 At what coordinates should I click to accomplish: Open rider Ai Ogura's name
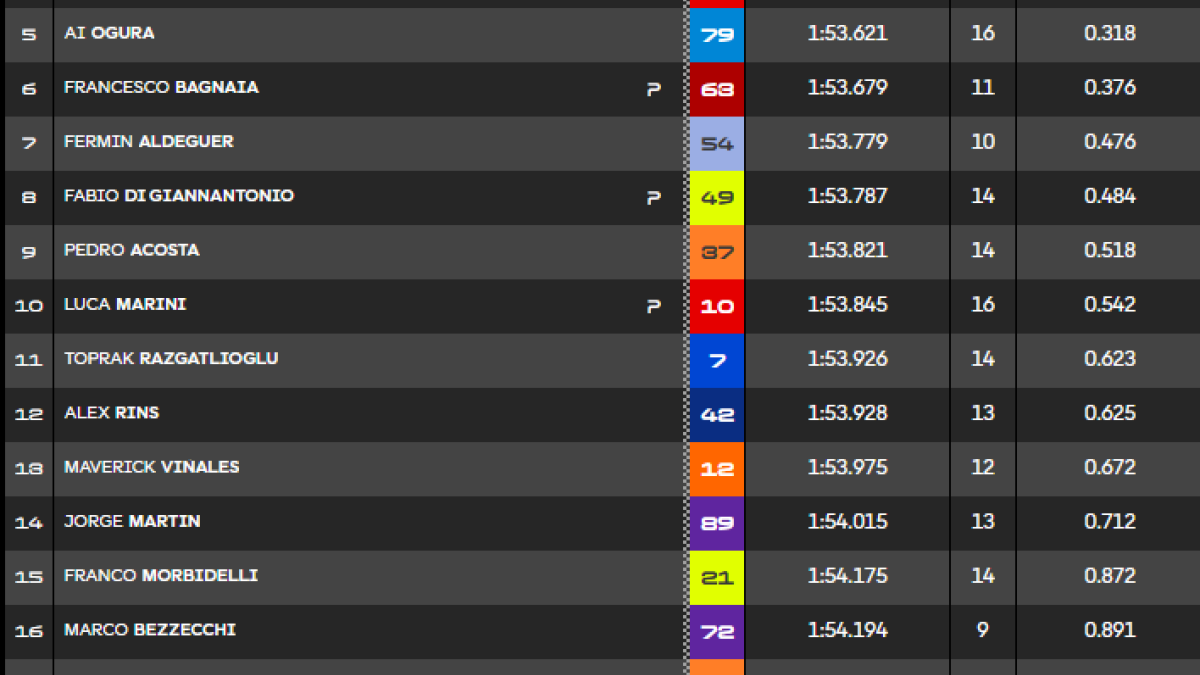pos(109,33)
